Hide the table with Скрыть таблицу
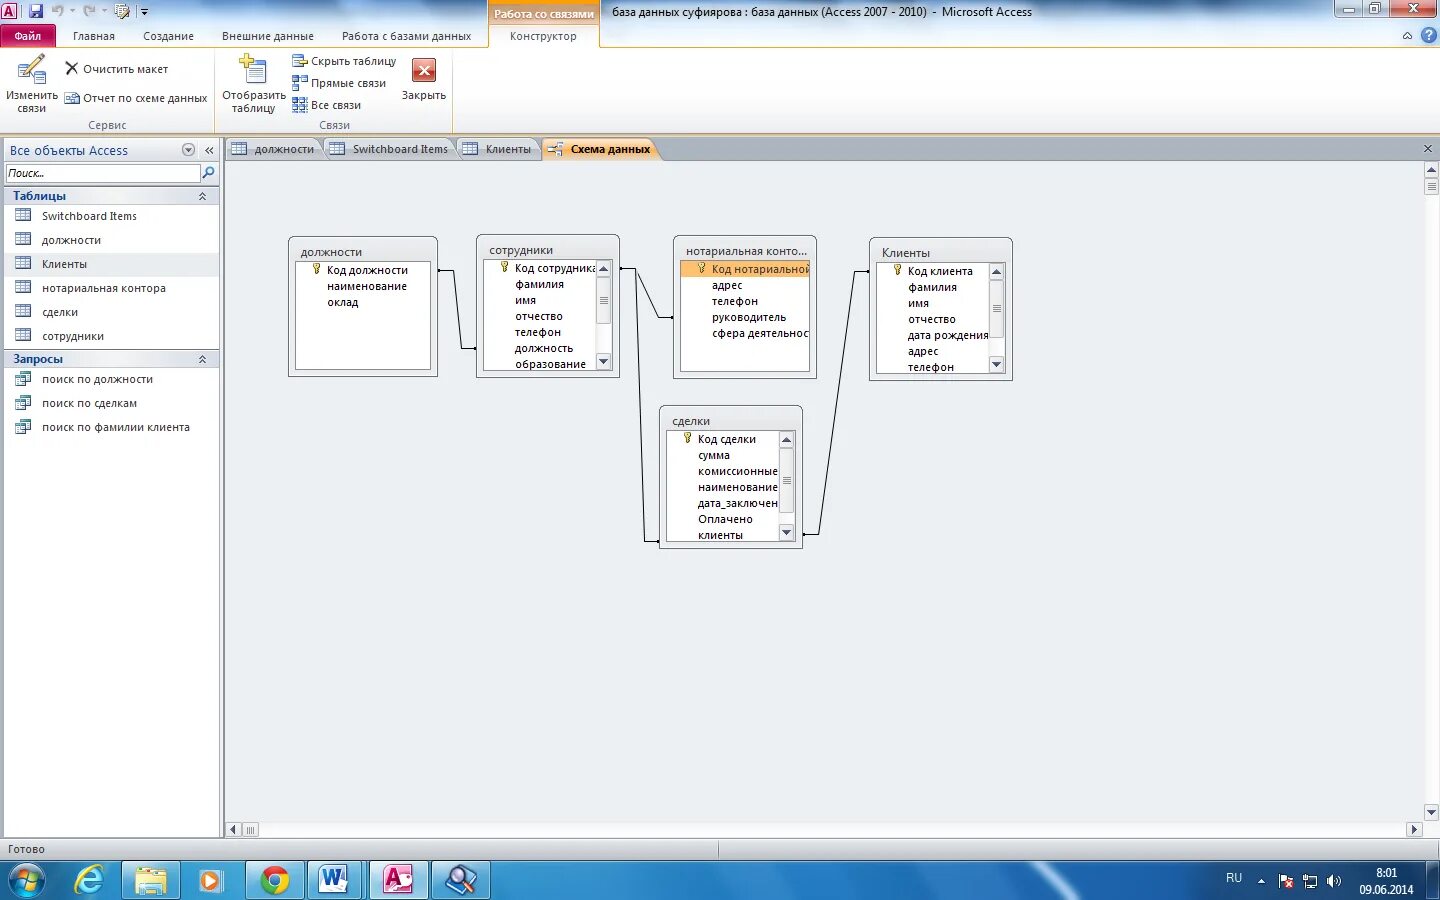Screen dimensions: 1440x900 tap(344, 61)
